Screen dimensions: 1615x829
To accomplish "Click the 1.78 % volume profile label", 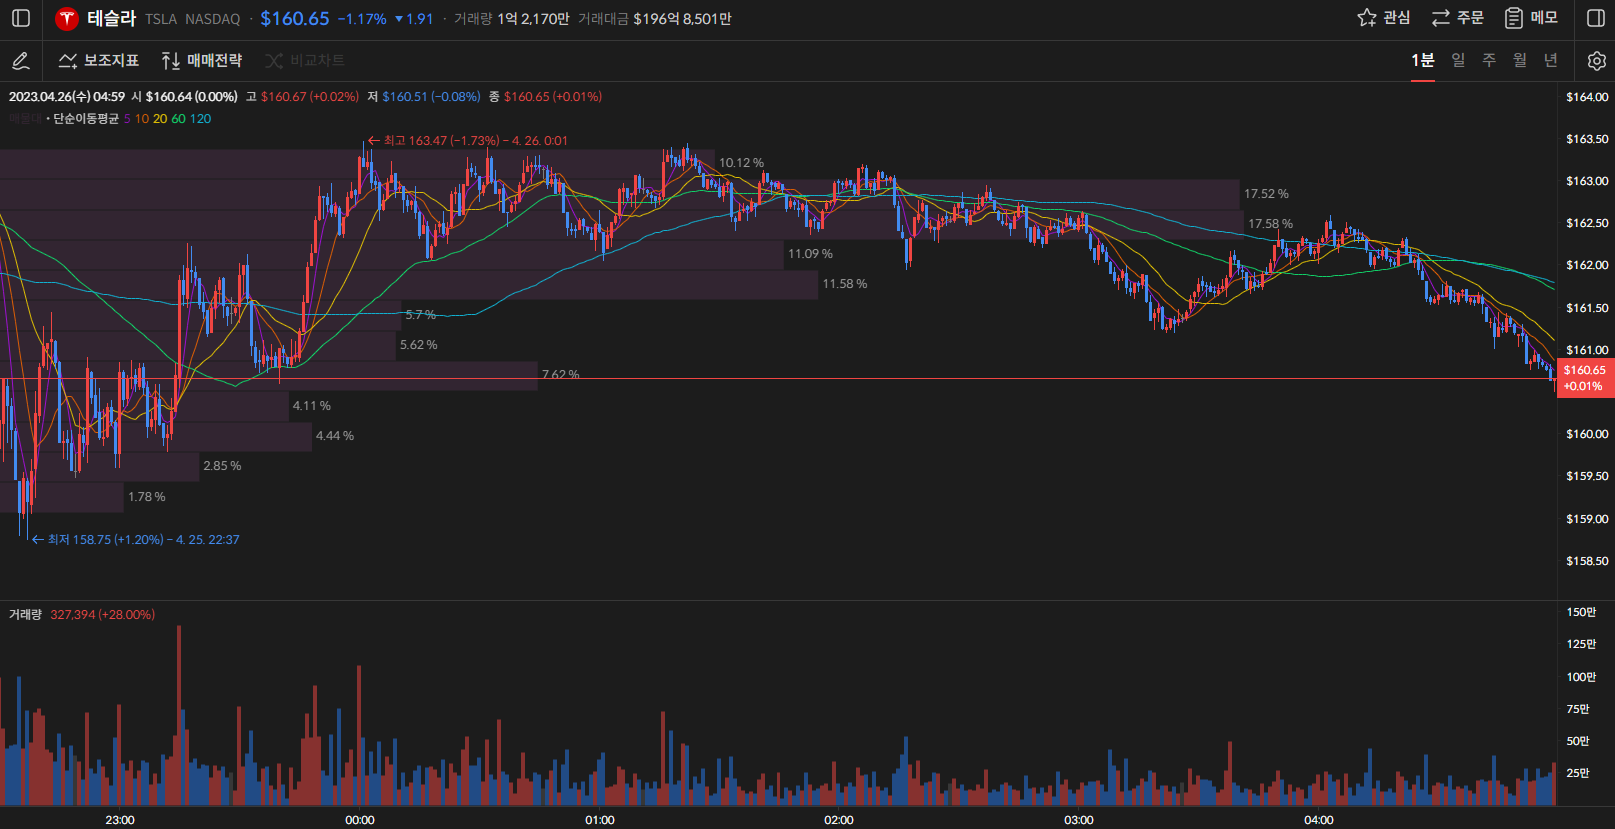I will [147, 497].
